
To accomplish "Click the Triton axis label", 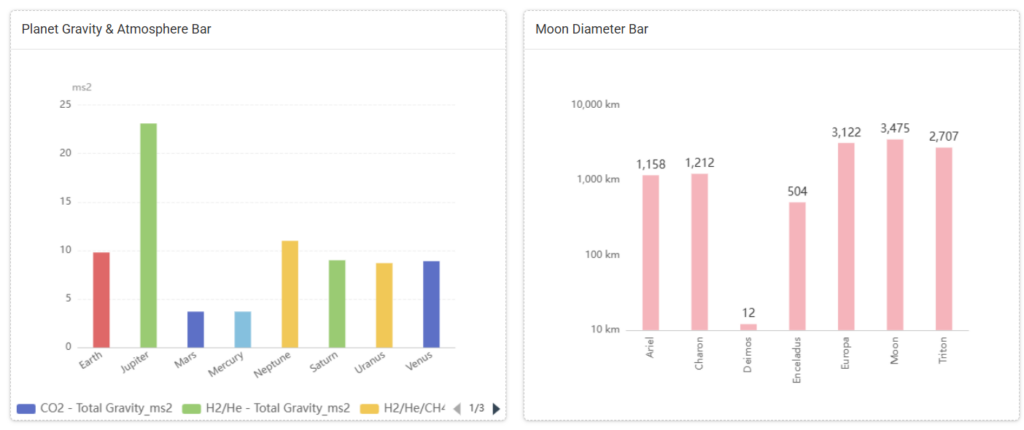I will 944,350.
